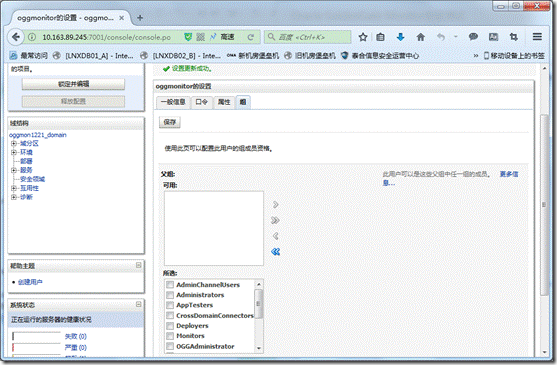This screenshot has height=365, width=557.
Task: Check the Administrators checkbox
Action: click(170, 295)
